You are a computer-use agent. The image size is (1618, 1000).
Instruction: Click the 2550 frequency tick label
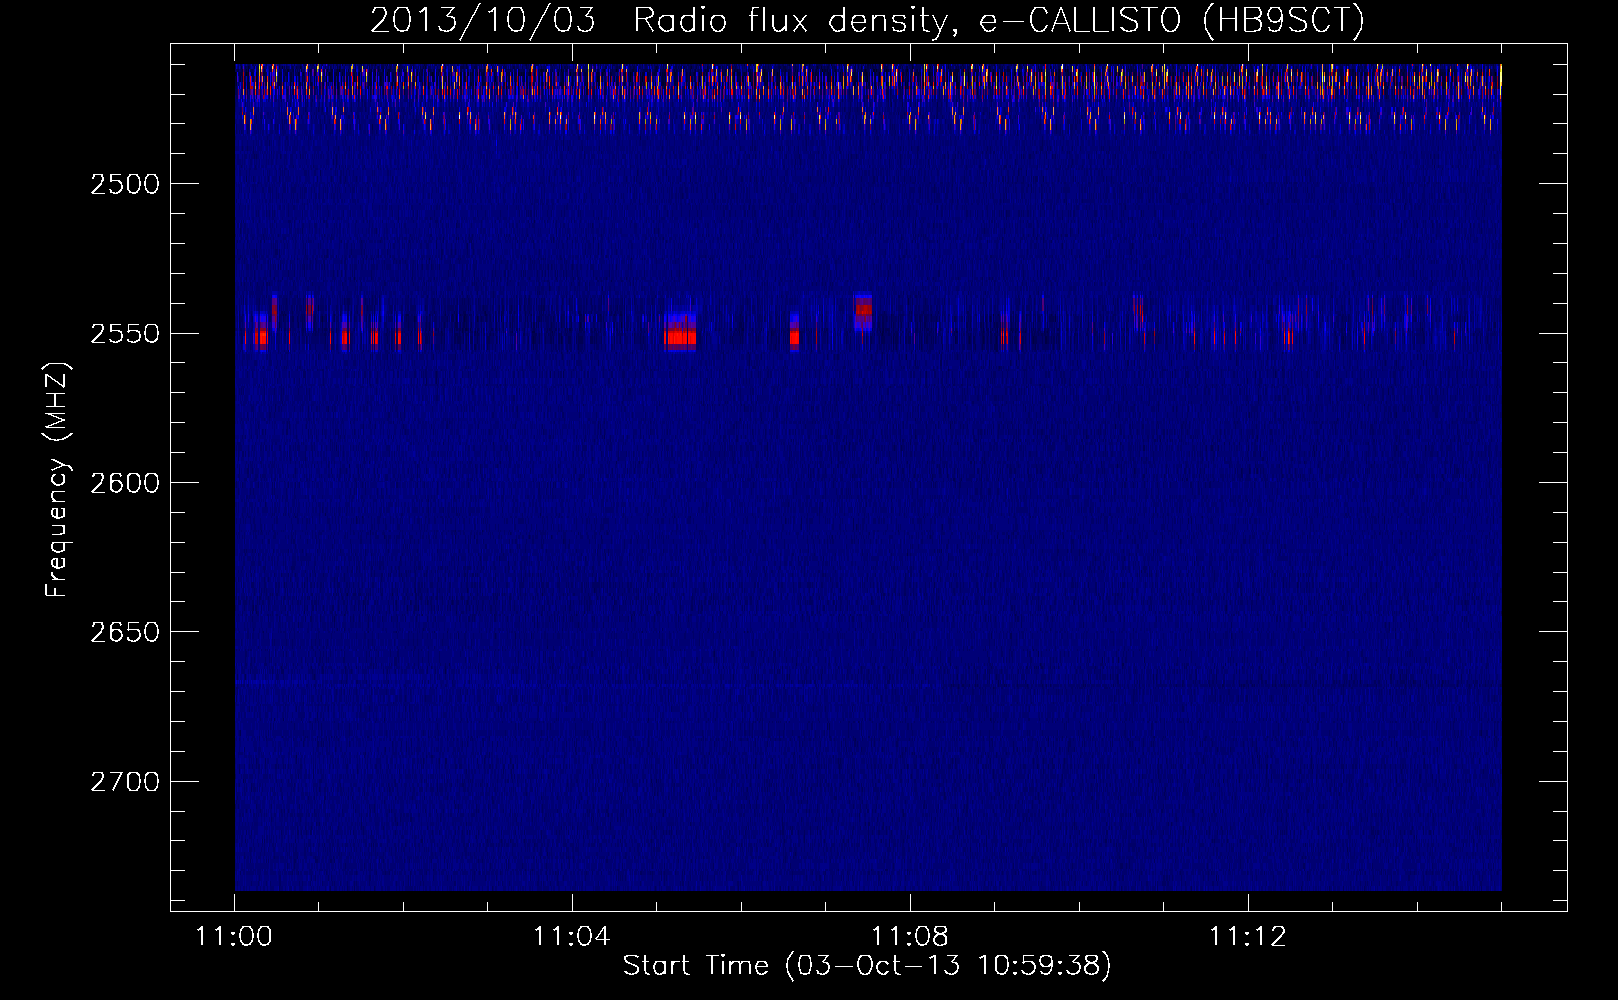(x=125, y=334)
